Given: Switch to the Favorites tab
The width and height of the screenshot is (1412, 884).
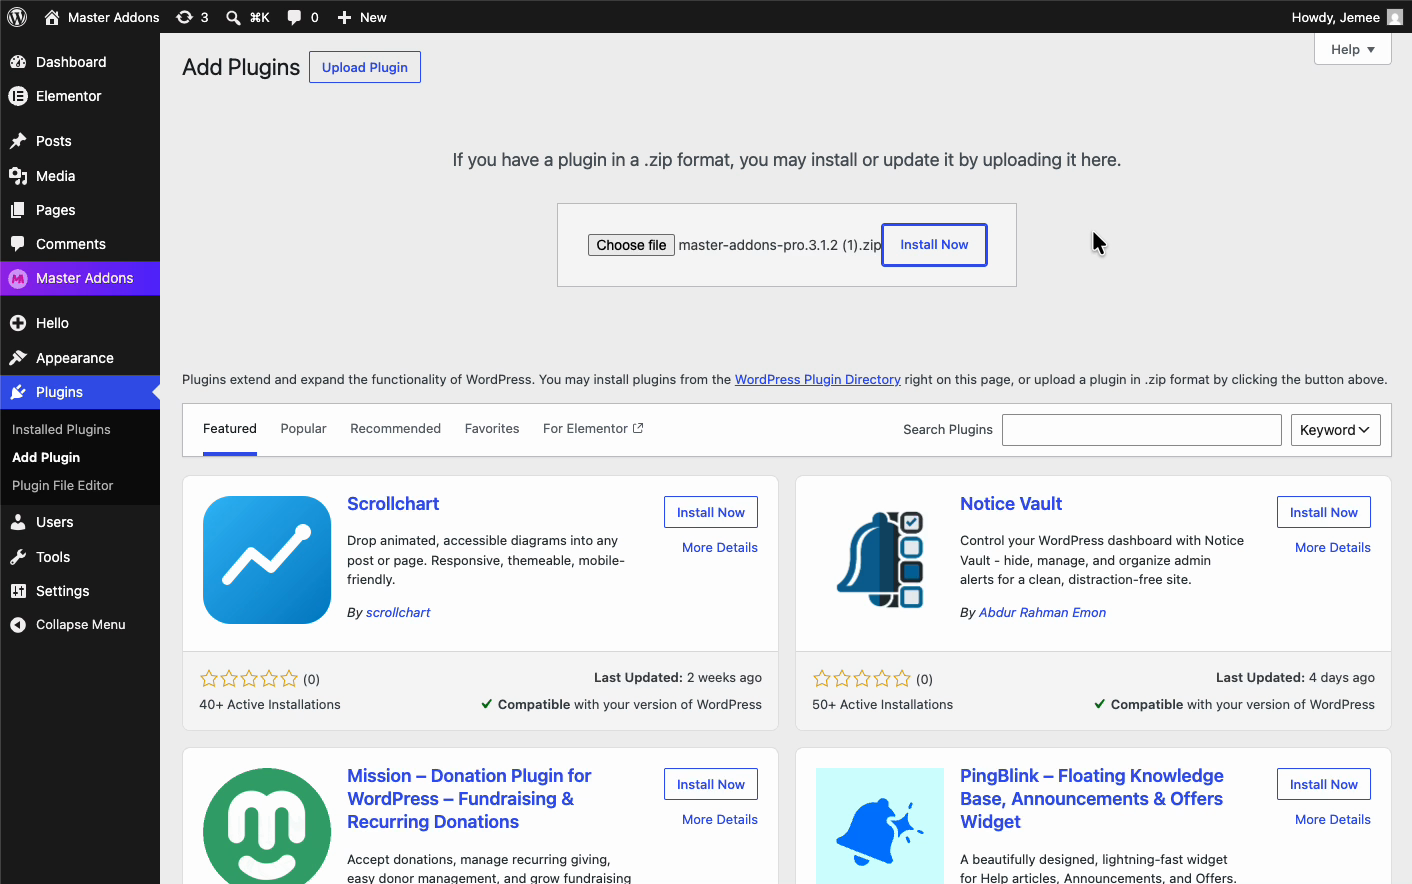Looking at the screenshot, I should click(x=492, y=428).
